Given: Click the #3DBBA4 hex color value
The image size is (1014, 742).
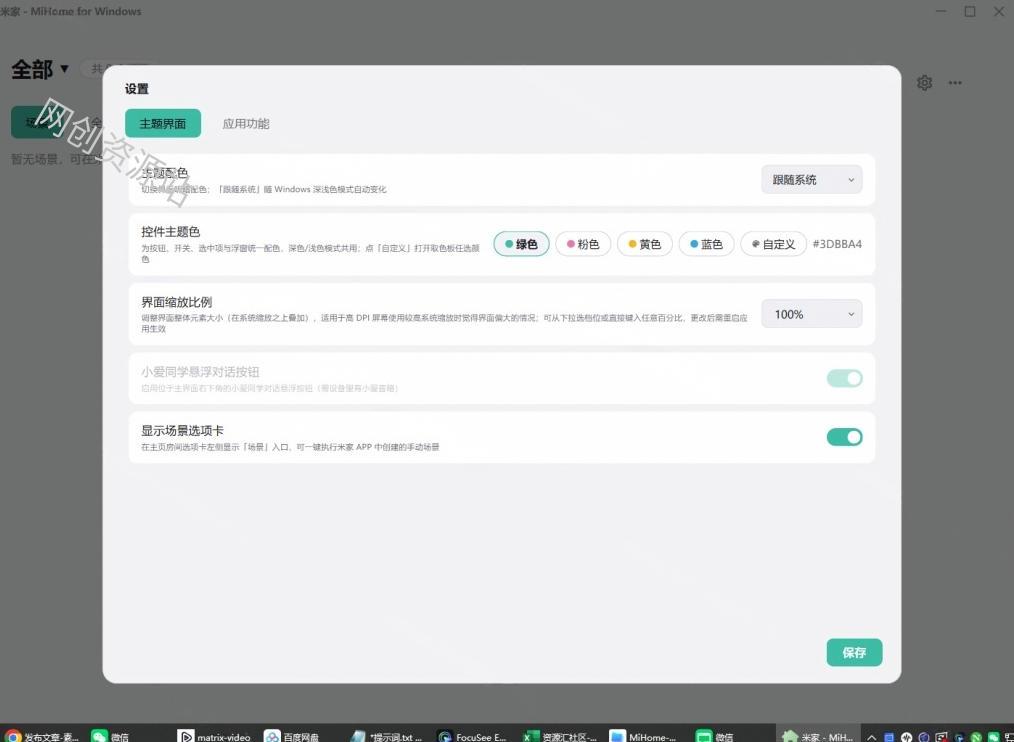Looking at the screenshot, I should pos(837,244).
